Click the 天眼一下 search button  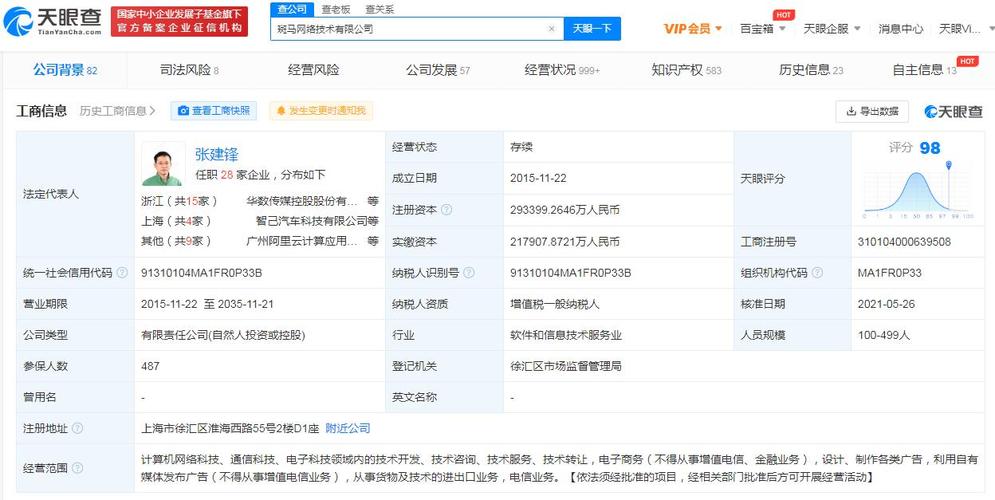(x=592, y=29)
